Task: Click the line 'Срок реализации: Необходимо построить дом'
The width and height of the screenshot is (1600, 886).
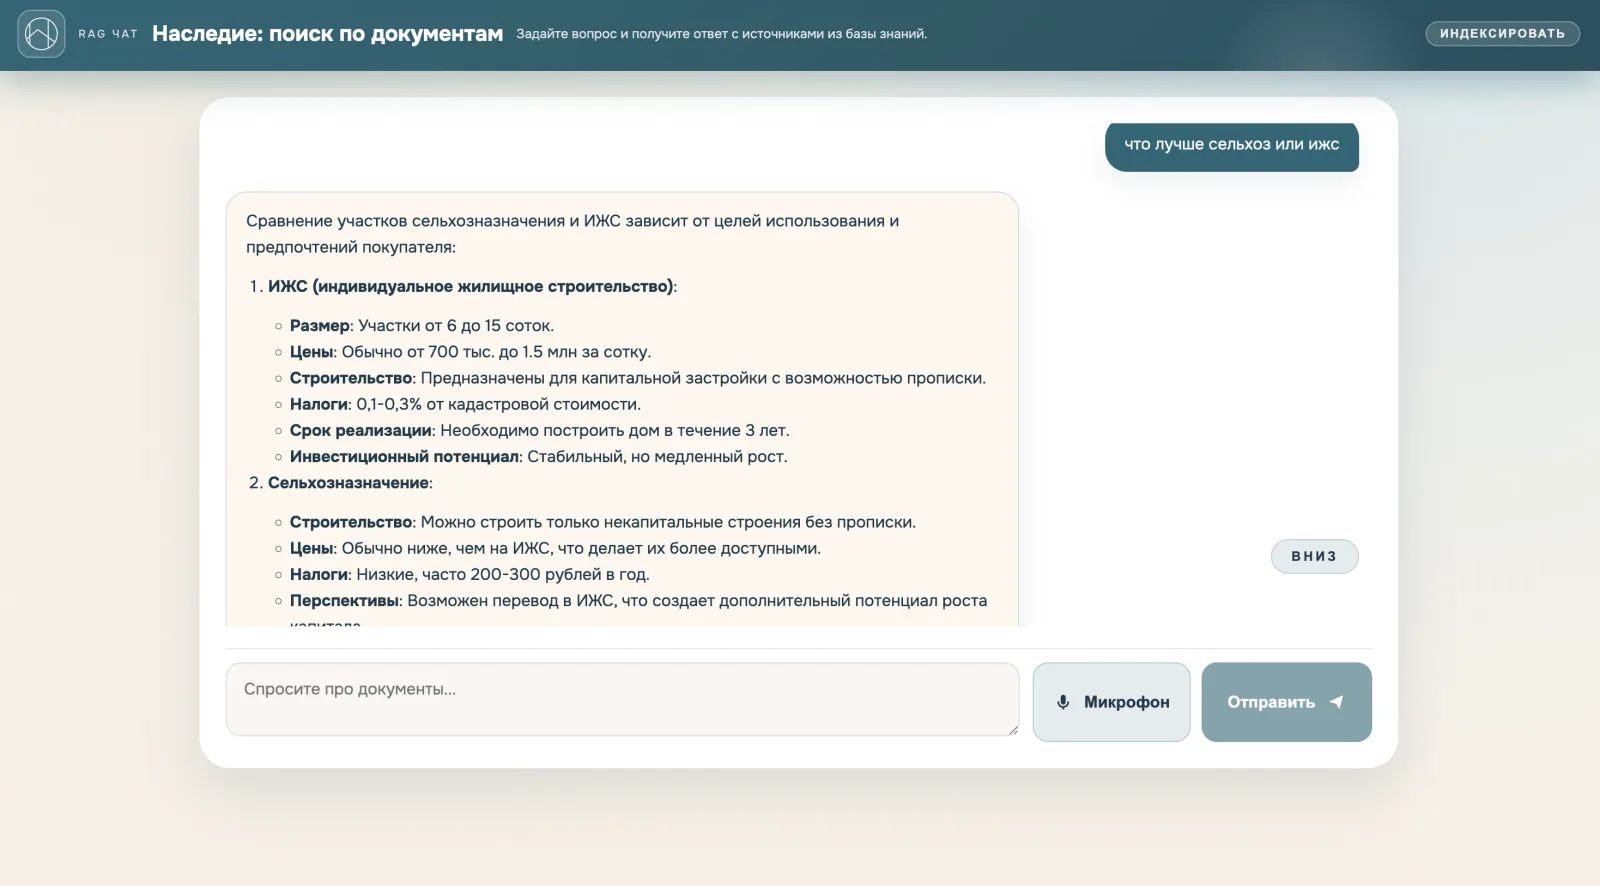Action: [x=539, y=430]
